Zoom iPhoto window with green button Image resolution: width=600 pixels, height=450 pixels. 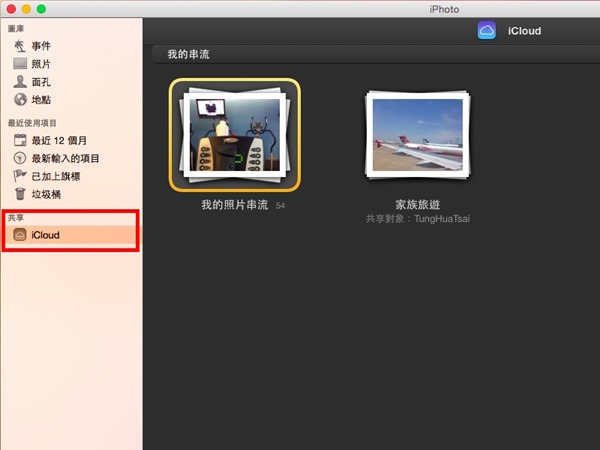(41, 9)
